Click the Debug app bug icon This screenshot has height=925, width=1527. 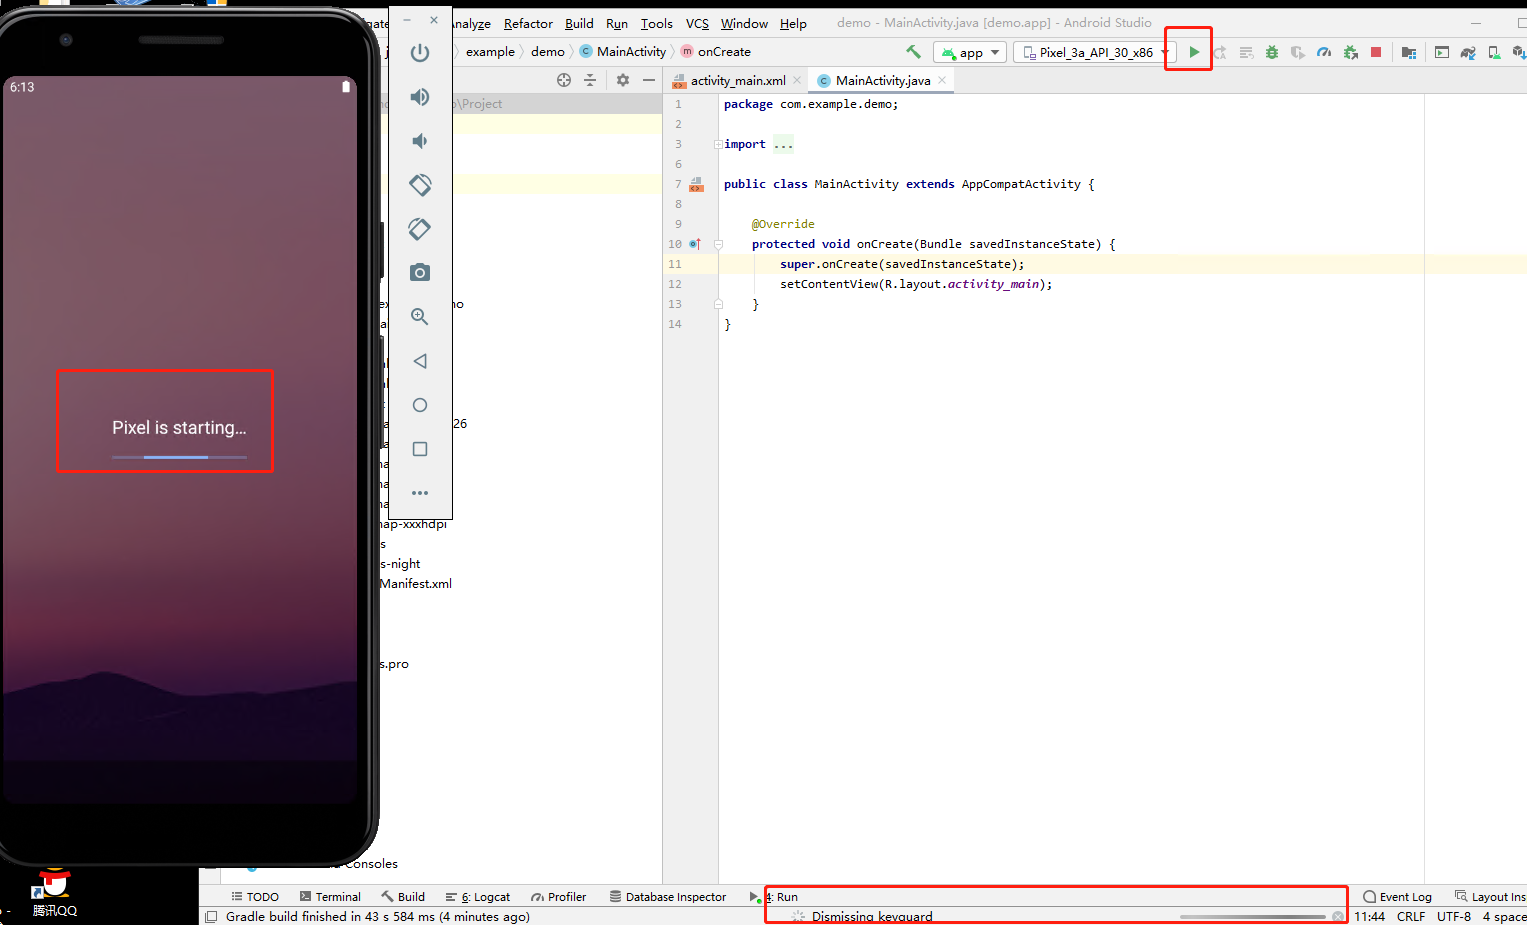coord(1272,52)
